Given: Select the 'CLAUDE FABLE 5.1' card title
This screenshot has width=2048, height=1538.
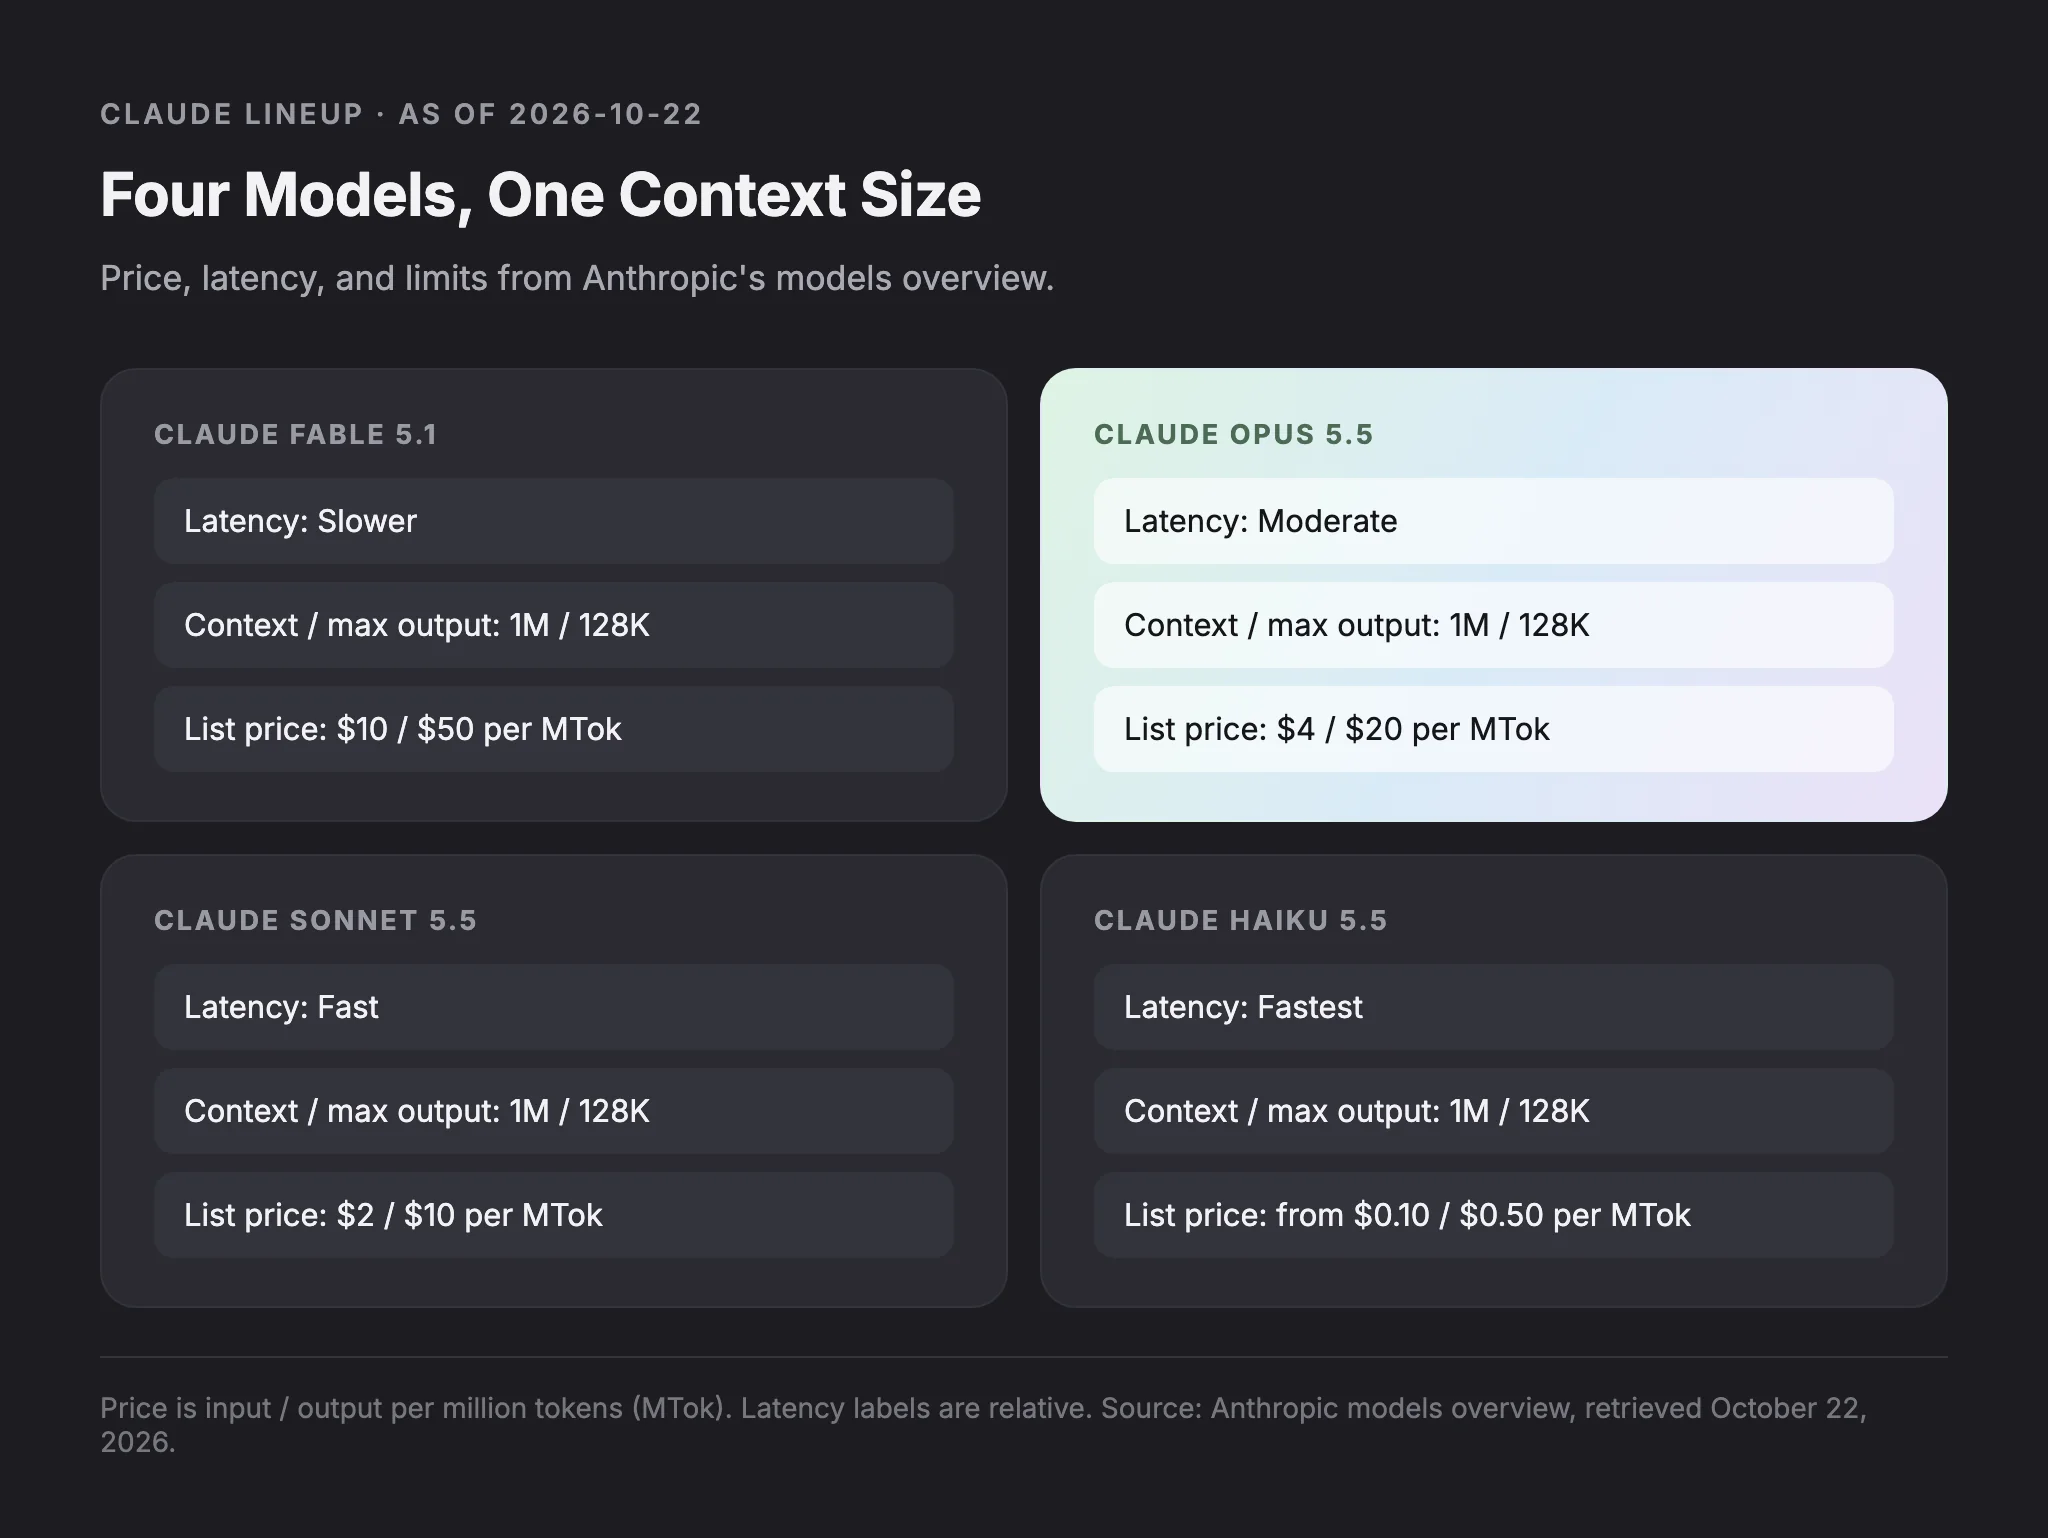Looking at the screenshot, I should coord(296,434).
